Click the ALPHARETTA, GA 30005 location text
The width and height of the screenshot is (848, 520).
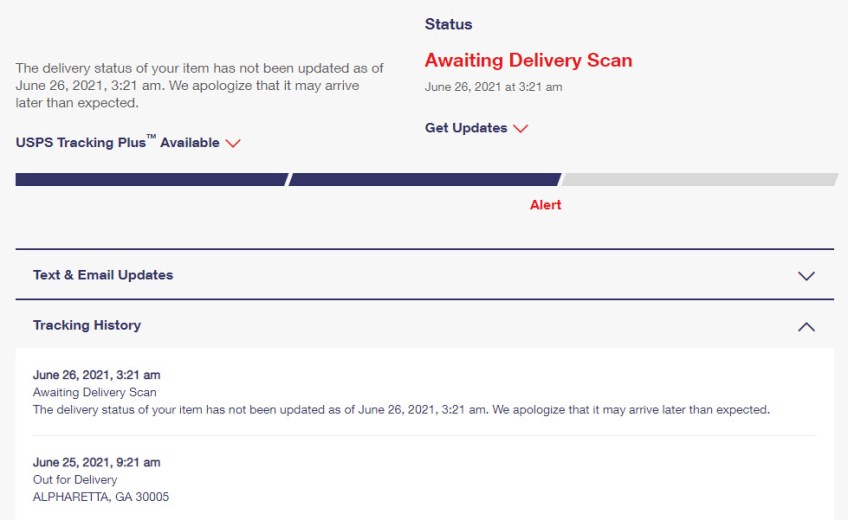click(98, 497)
